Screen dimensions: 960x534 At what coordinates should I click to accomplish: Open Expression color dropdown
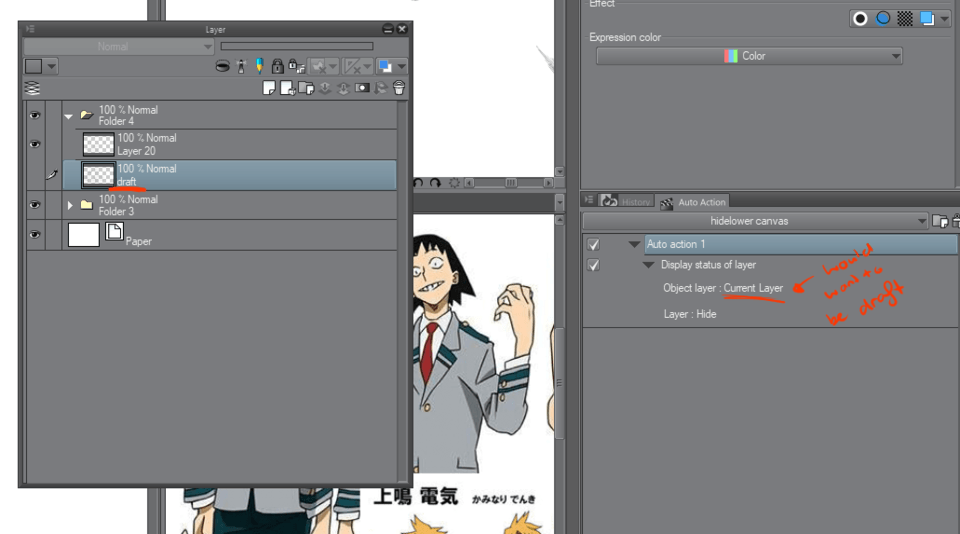[749, 56]
